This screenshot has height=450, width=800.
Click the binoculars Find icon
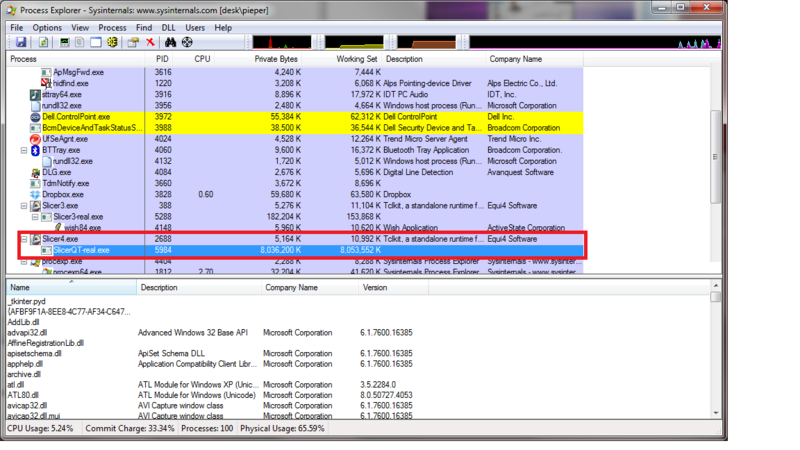tap(171, 43)
